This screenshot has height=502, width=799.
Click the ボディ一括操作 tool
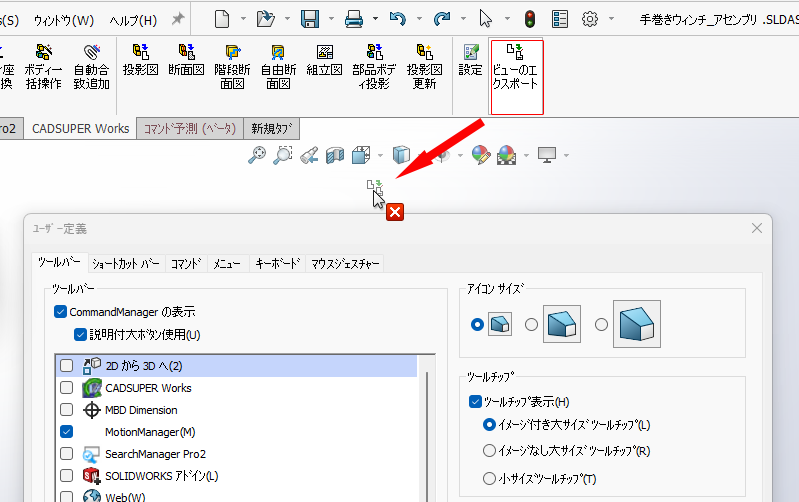click(43, 67)
